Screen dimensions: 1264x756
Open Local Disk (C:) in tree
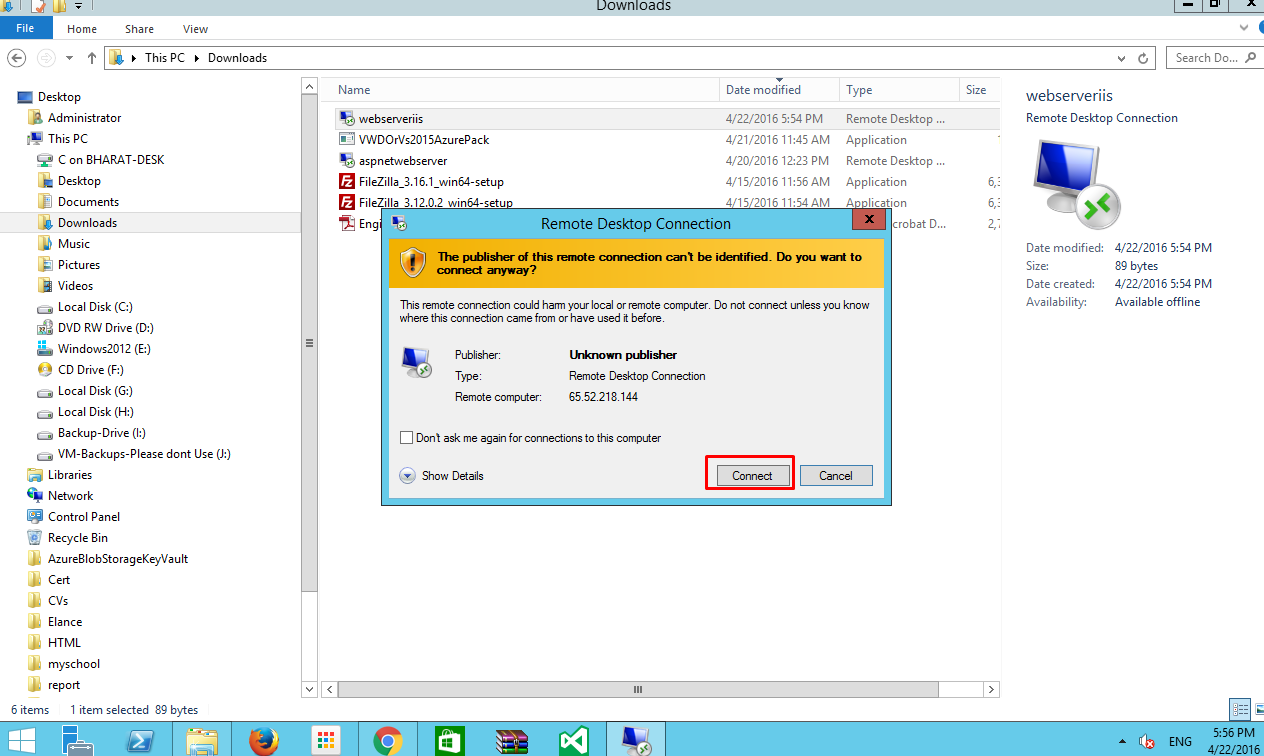[x=95, y=307]
